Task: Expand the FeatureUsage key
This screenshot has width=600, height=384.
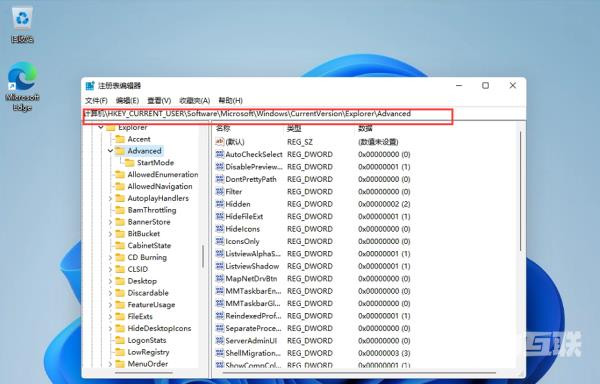Action: point(110,305)
